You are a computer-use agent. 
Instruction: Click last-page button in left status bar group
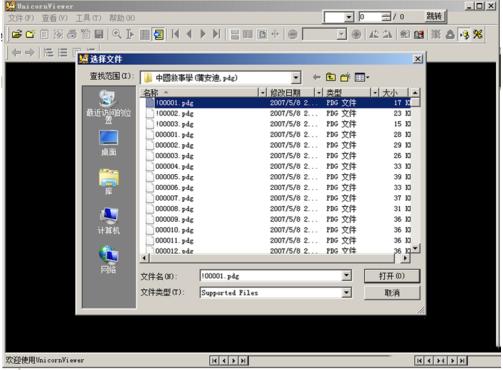[x=244, y=360]
